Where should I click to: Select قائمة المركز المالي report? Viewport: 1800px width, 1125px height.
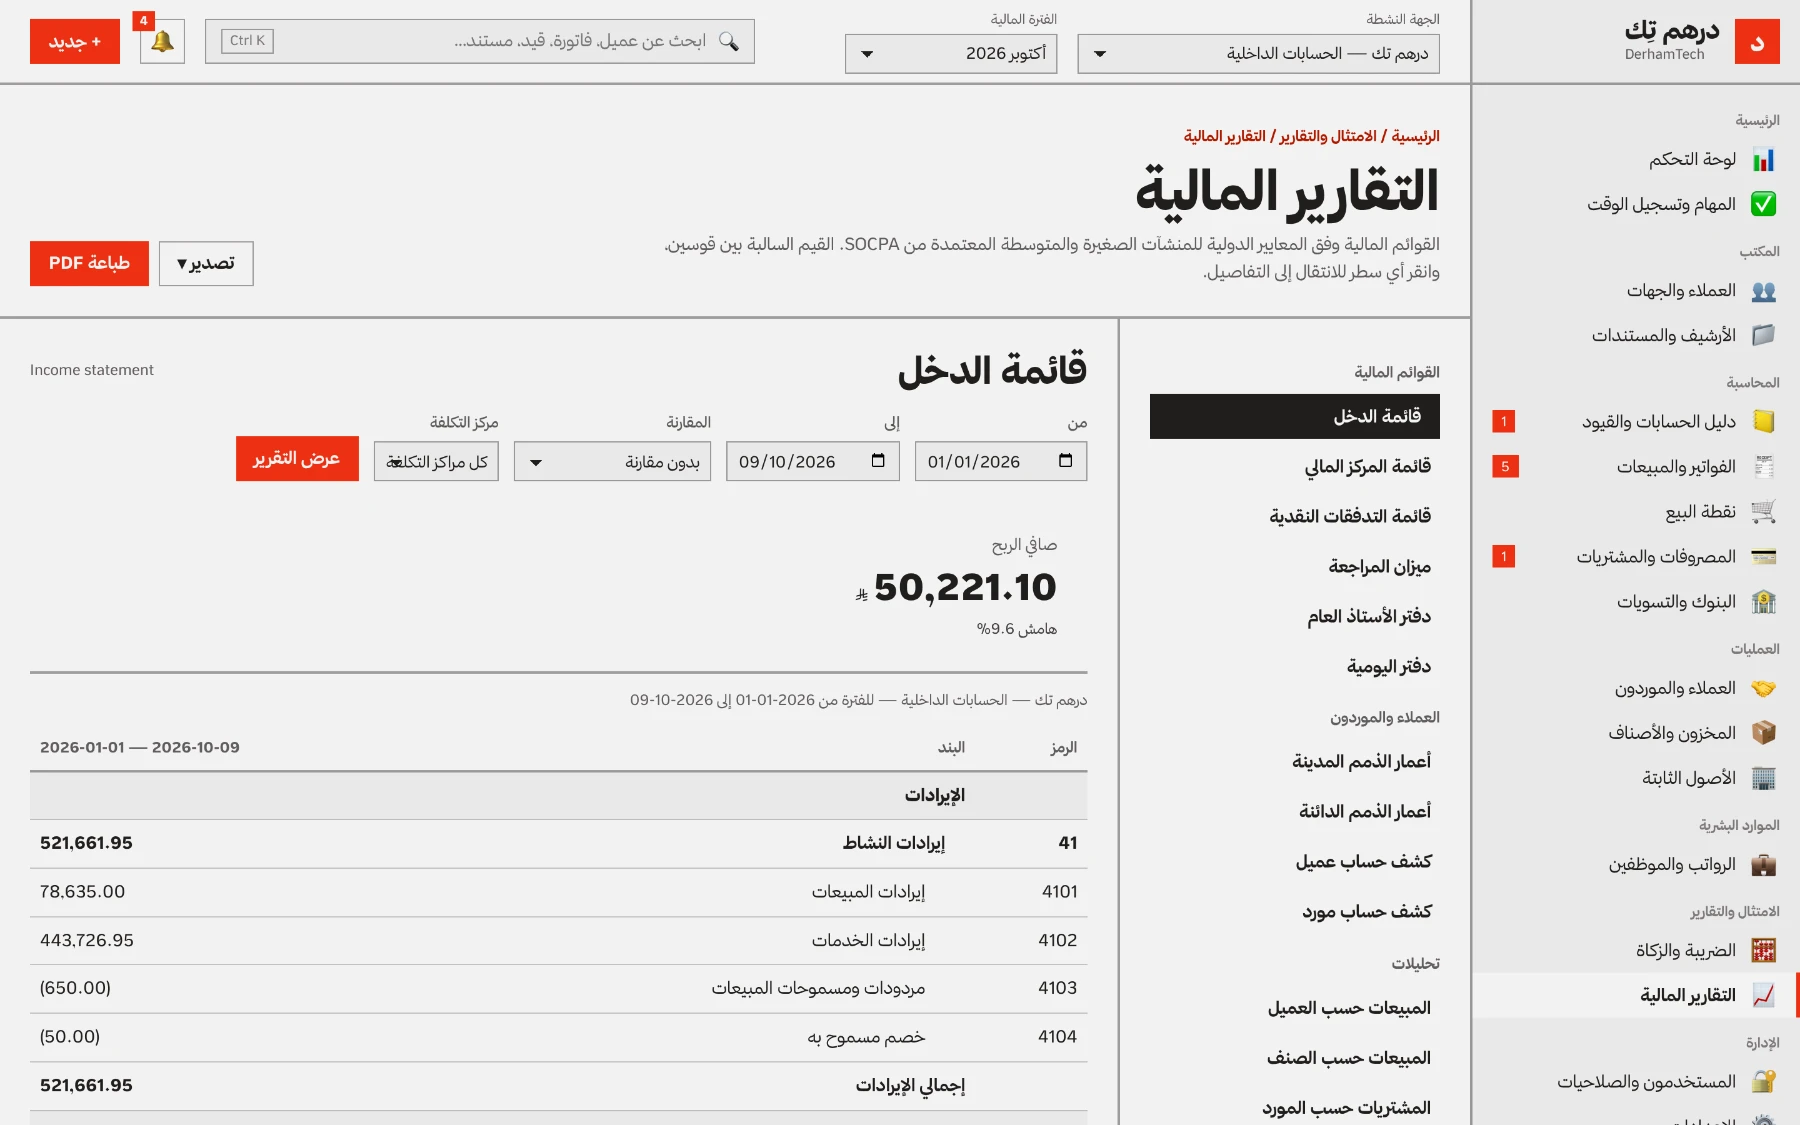tap(1295, 467)
